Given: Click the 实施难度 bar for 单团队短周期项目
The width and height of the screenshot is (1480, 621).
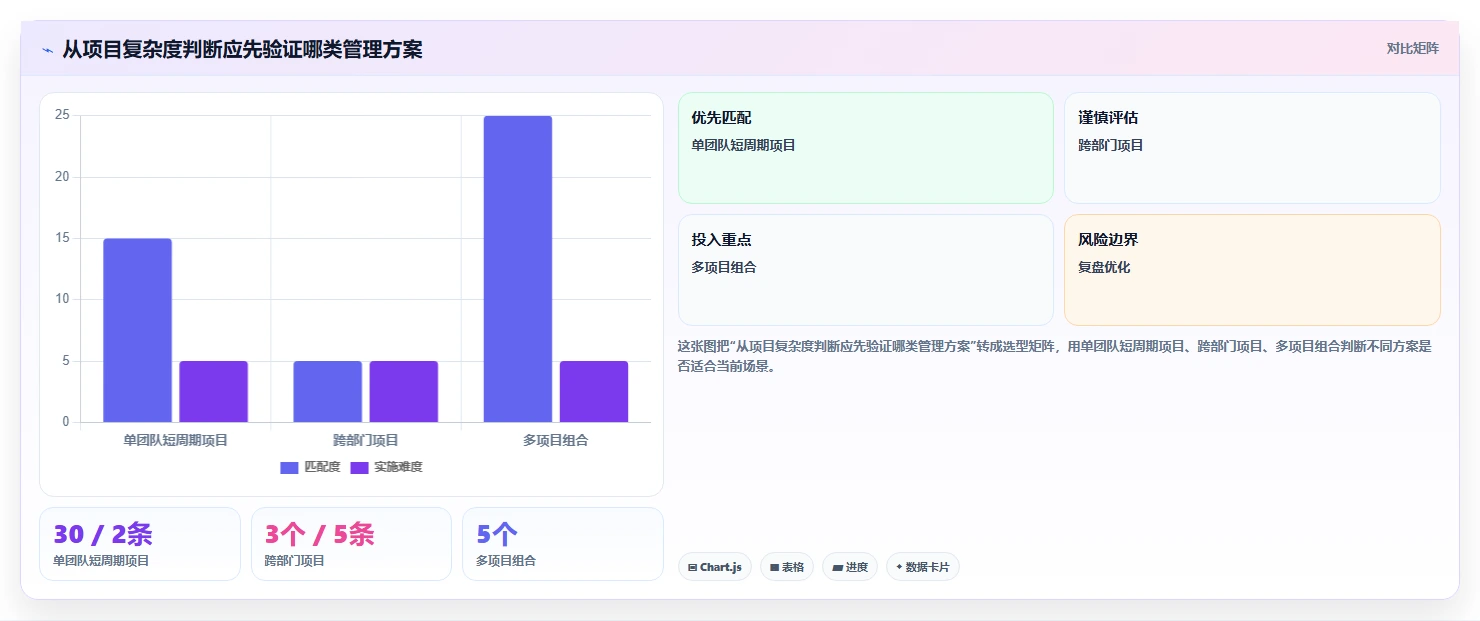Looking at the screenshot, I should [214, 391].
